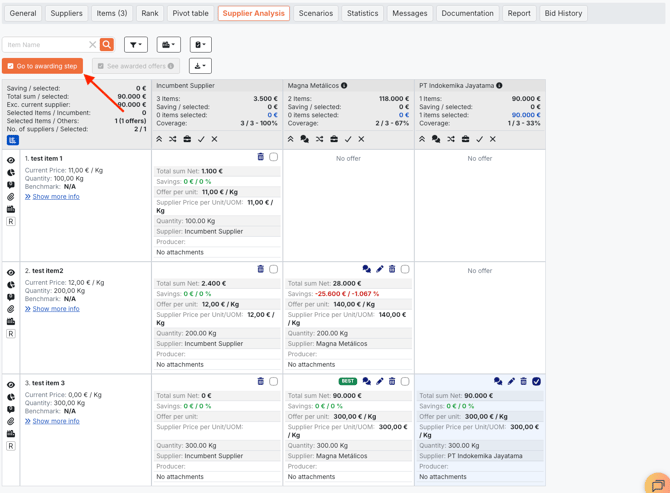Viewport: 670px width, 493px height.
Task: Open chat for PT Indokemika test item 3 offer
Action: (x=497, y=381)
